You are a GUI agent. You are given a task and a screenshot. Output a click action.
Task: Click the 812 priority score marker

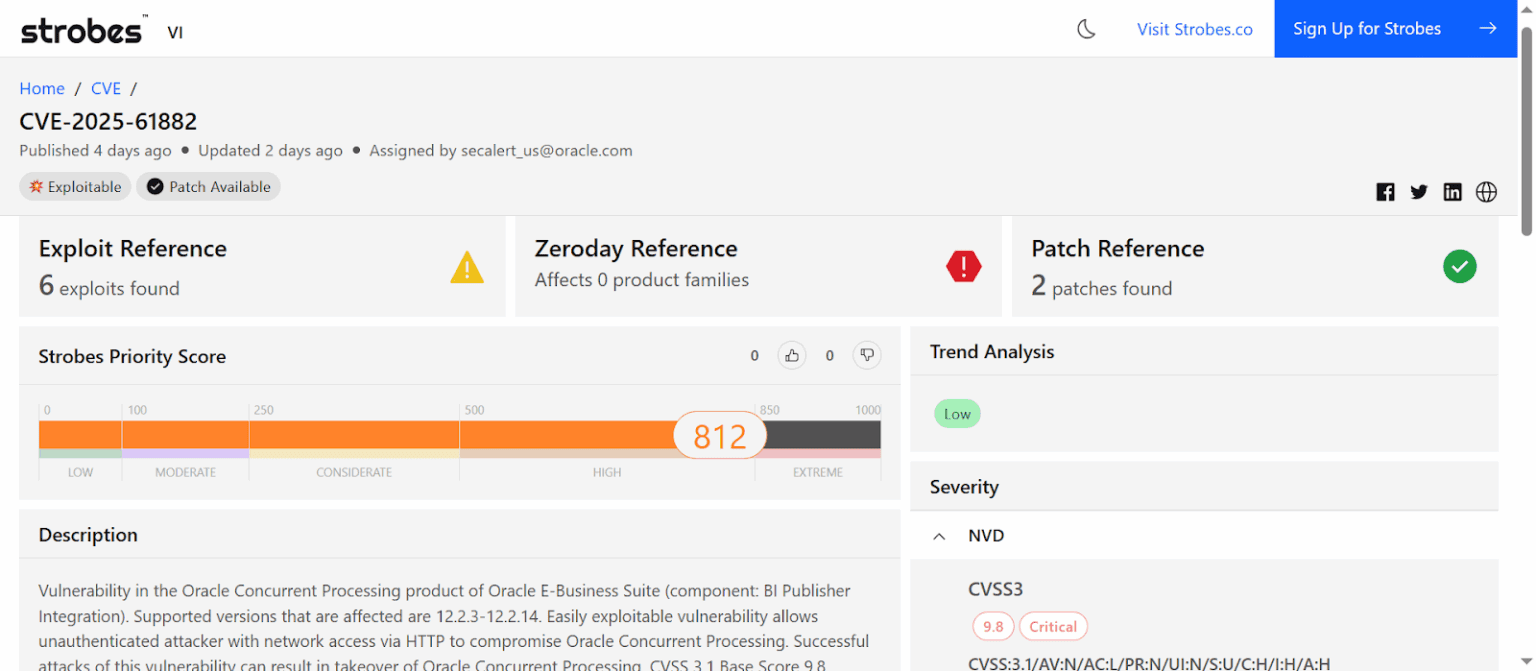click(719, 435)
